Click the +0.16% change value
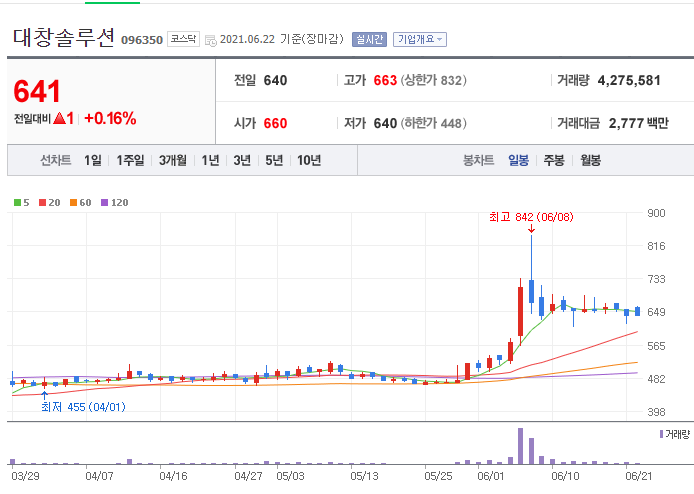694x494 pixels. (110, 118)
